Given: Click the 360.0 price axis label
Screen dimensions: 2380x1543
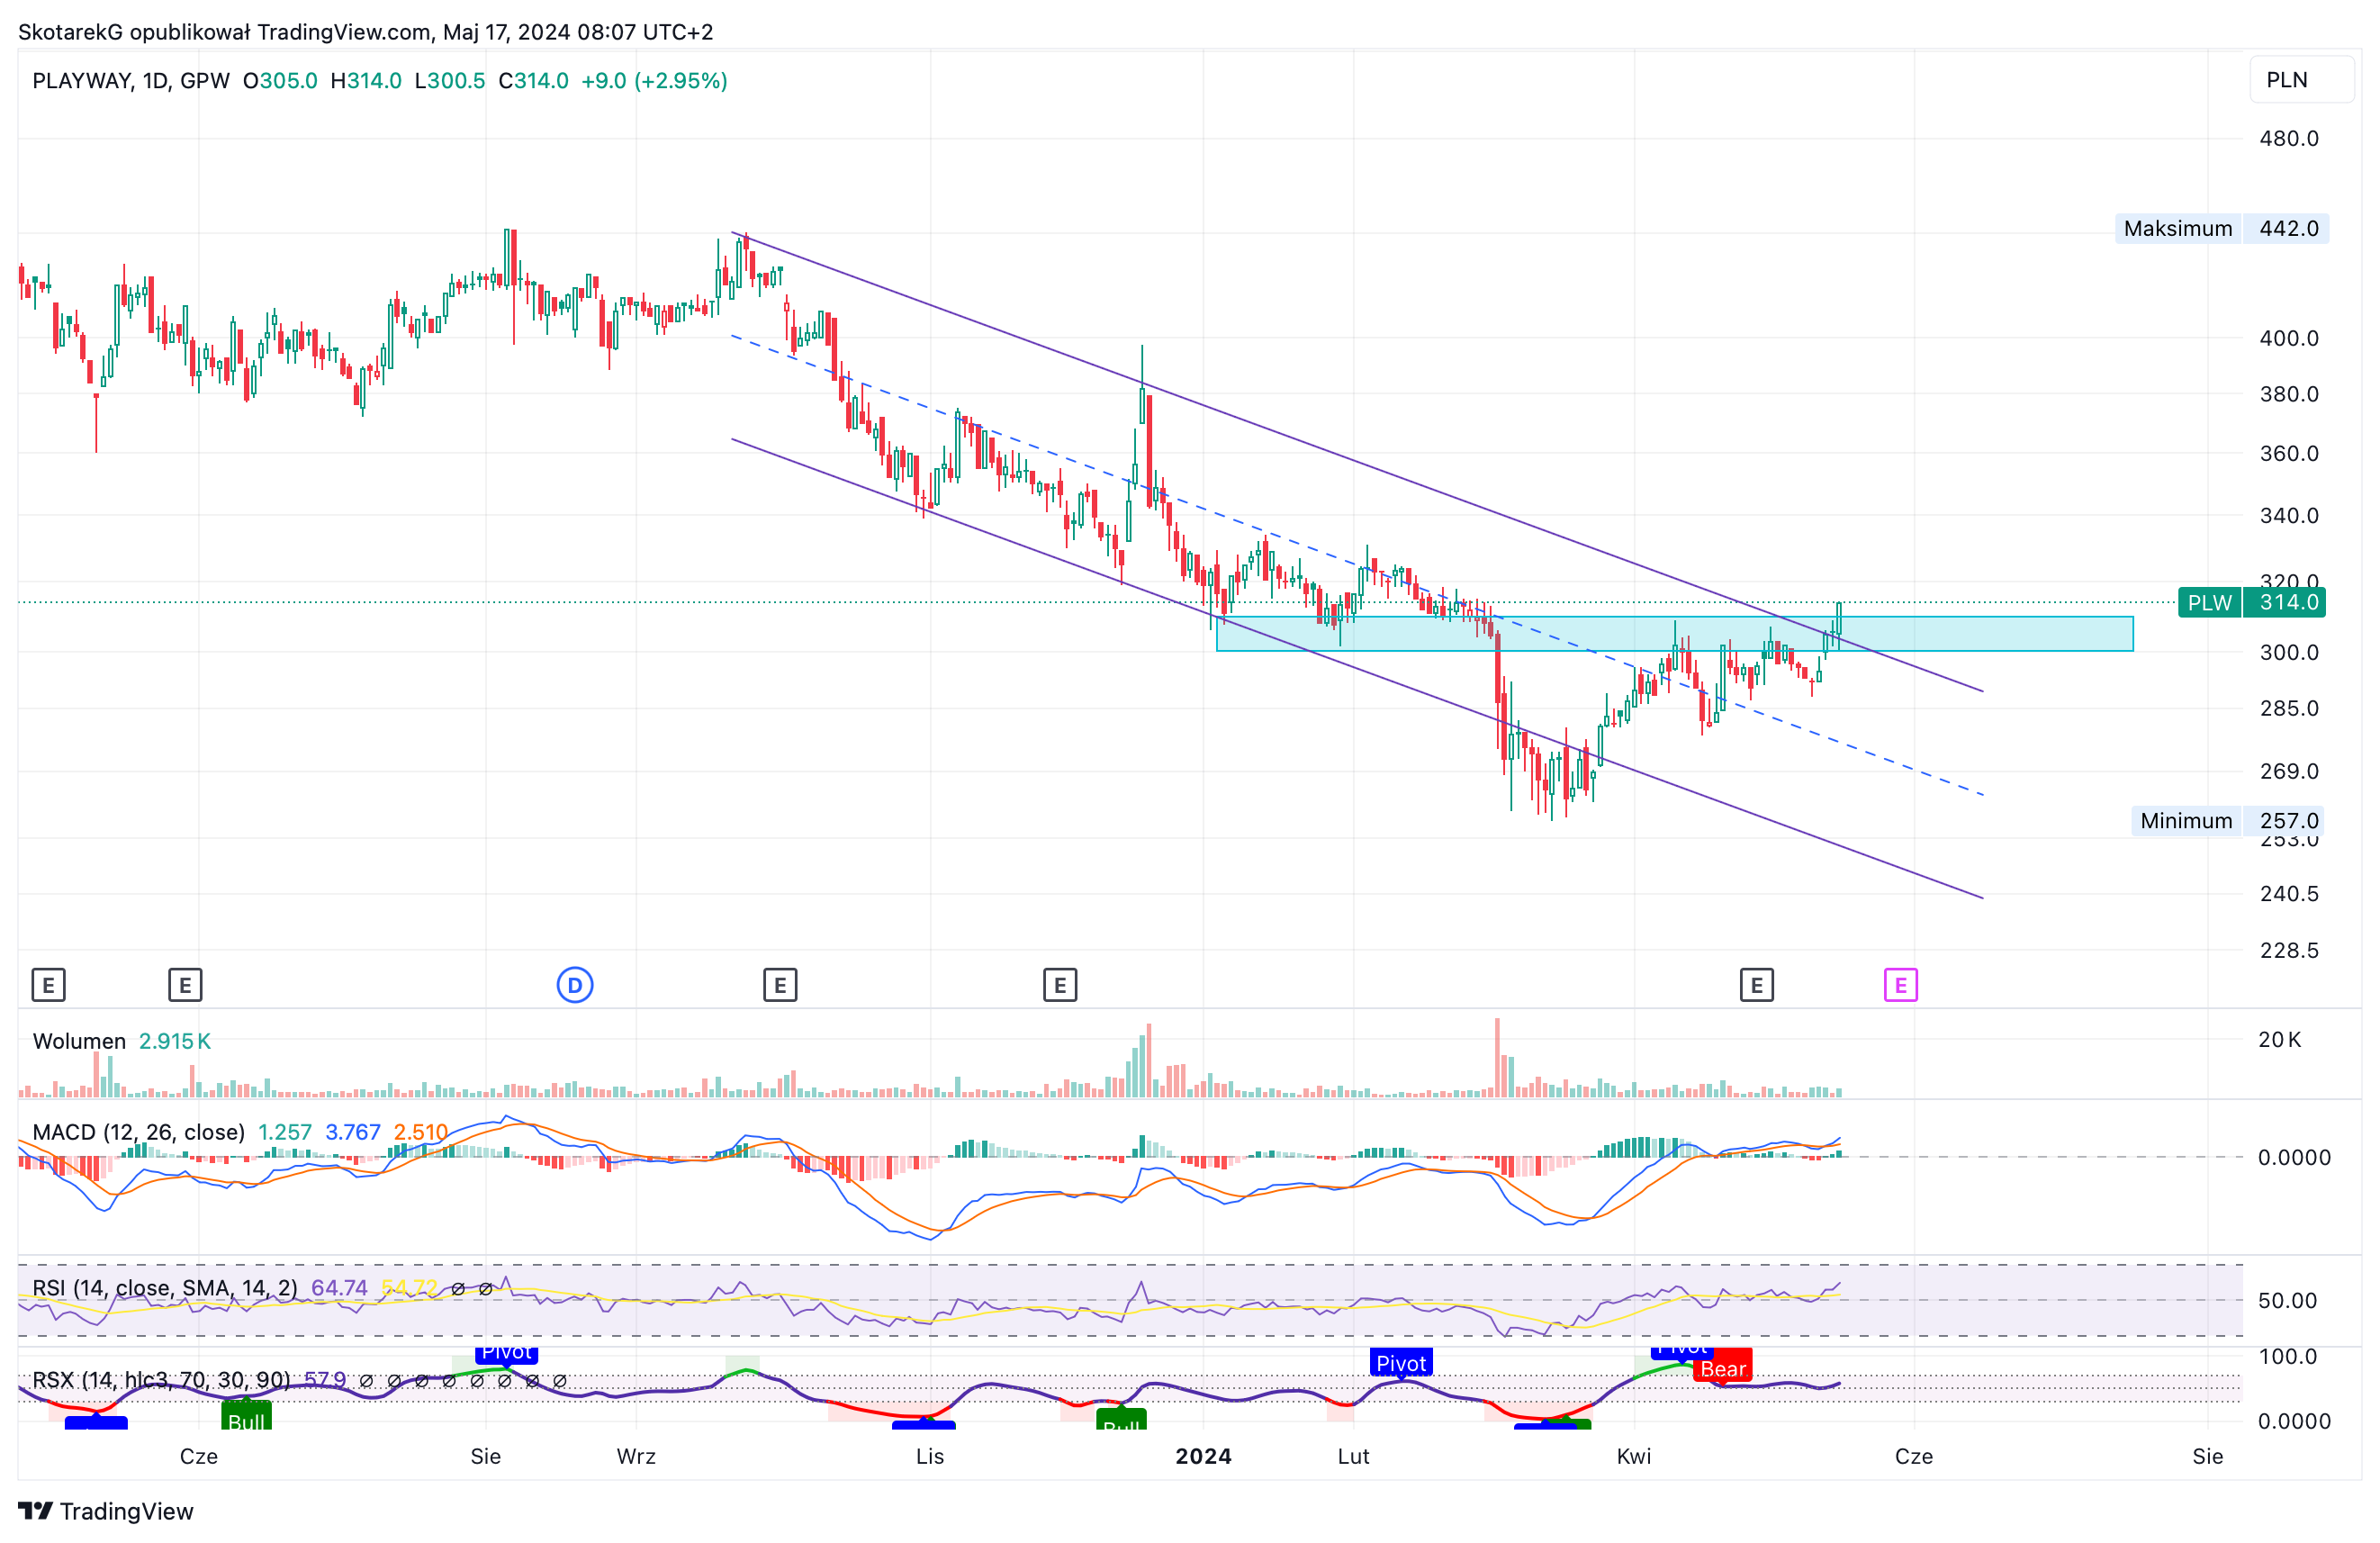Looking at the screenshot, I should tap(2288, 453).
